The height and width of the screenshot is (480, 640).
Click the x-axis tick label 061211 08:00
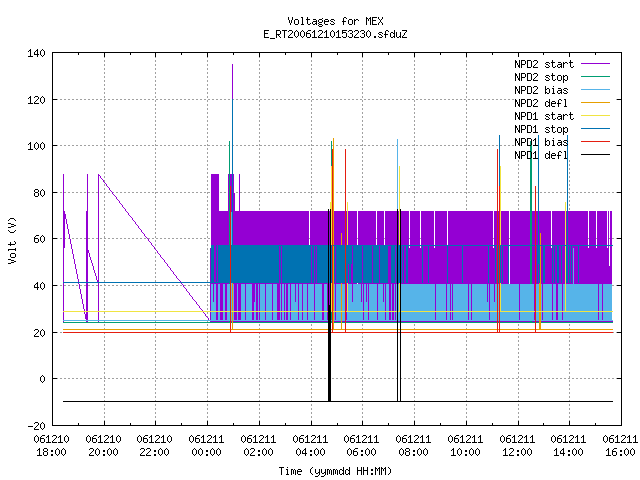[413, 446]
